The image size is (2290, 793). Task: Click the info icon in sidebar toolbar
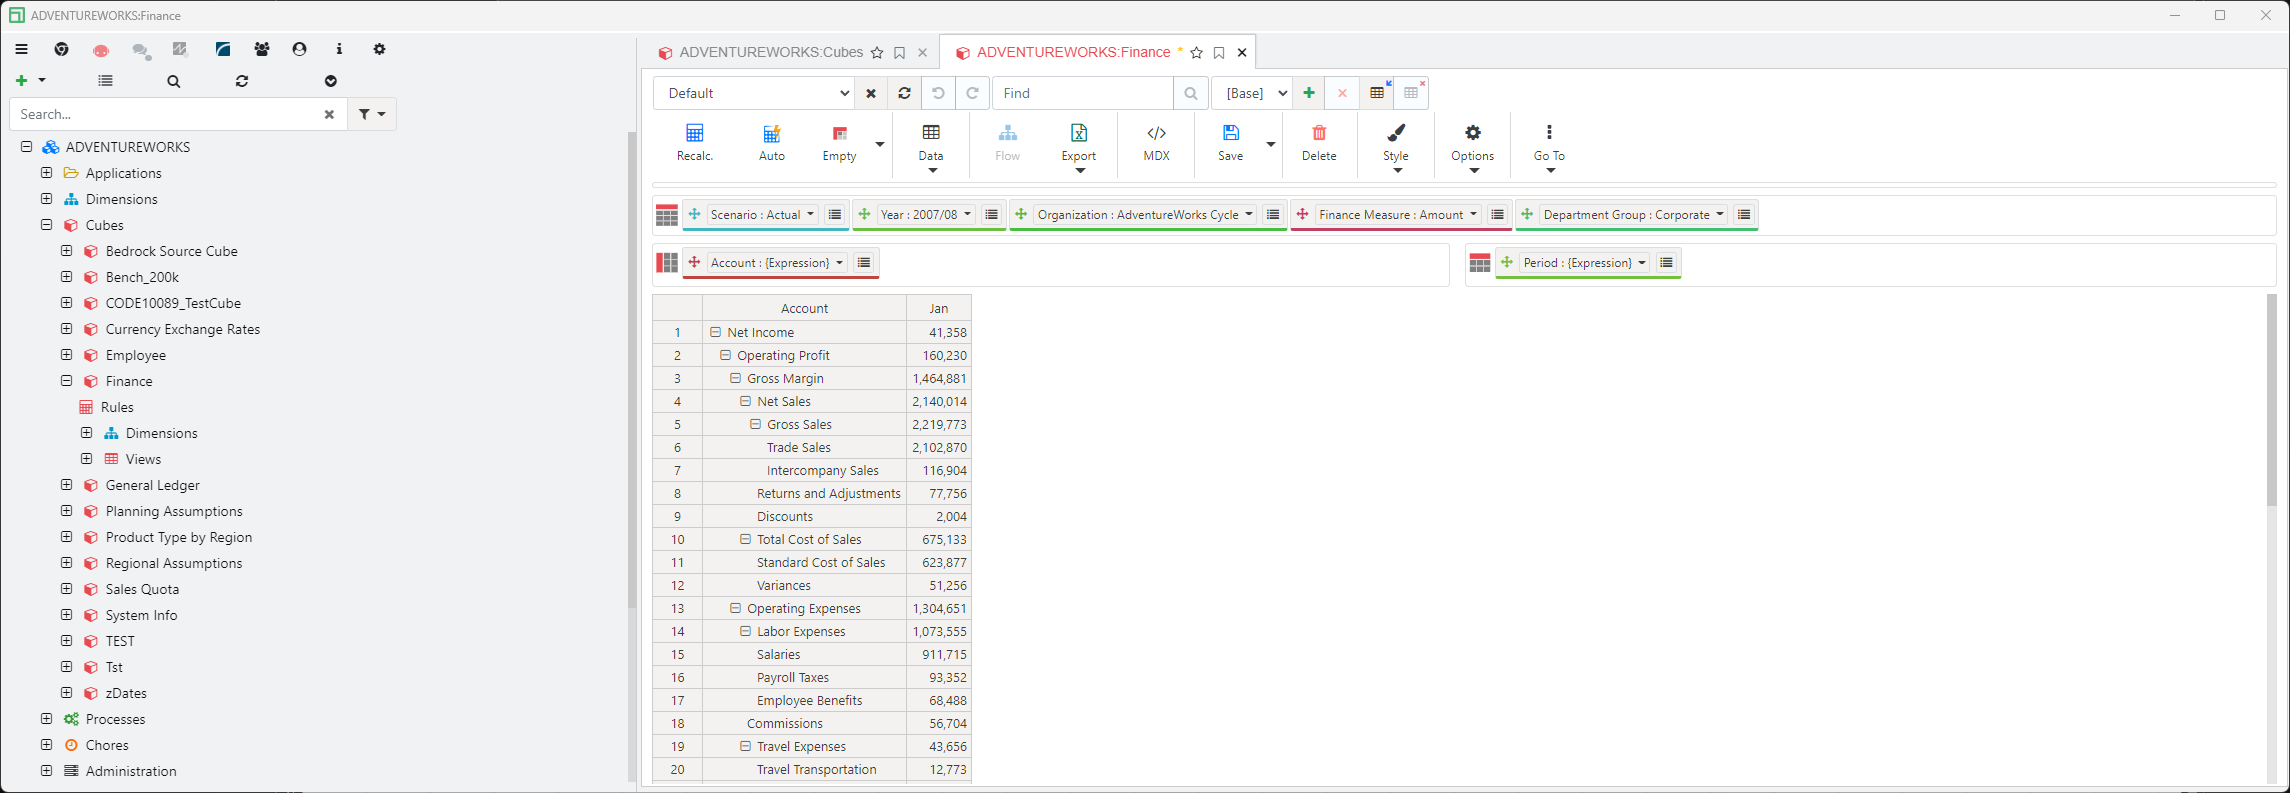339,49
